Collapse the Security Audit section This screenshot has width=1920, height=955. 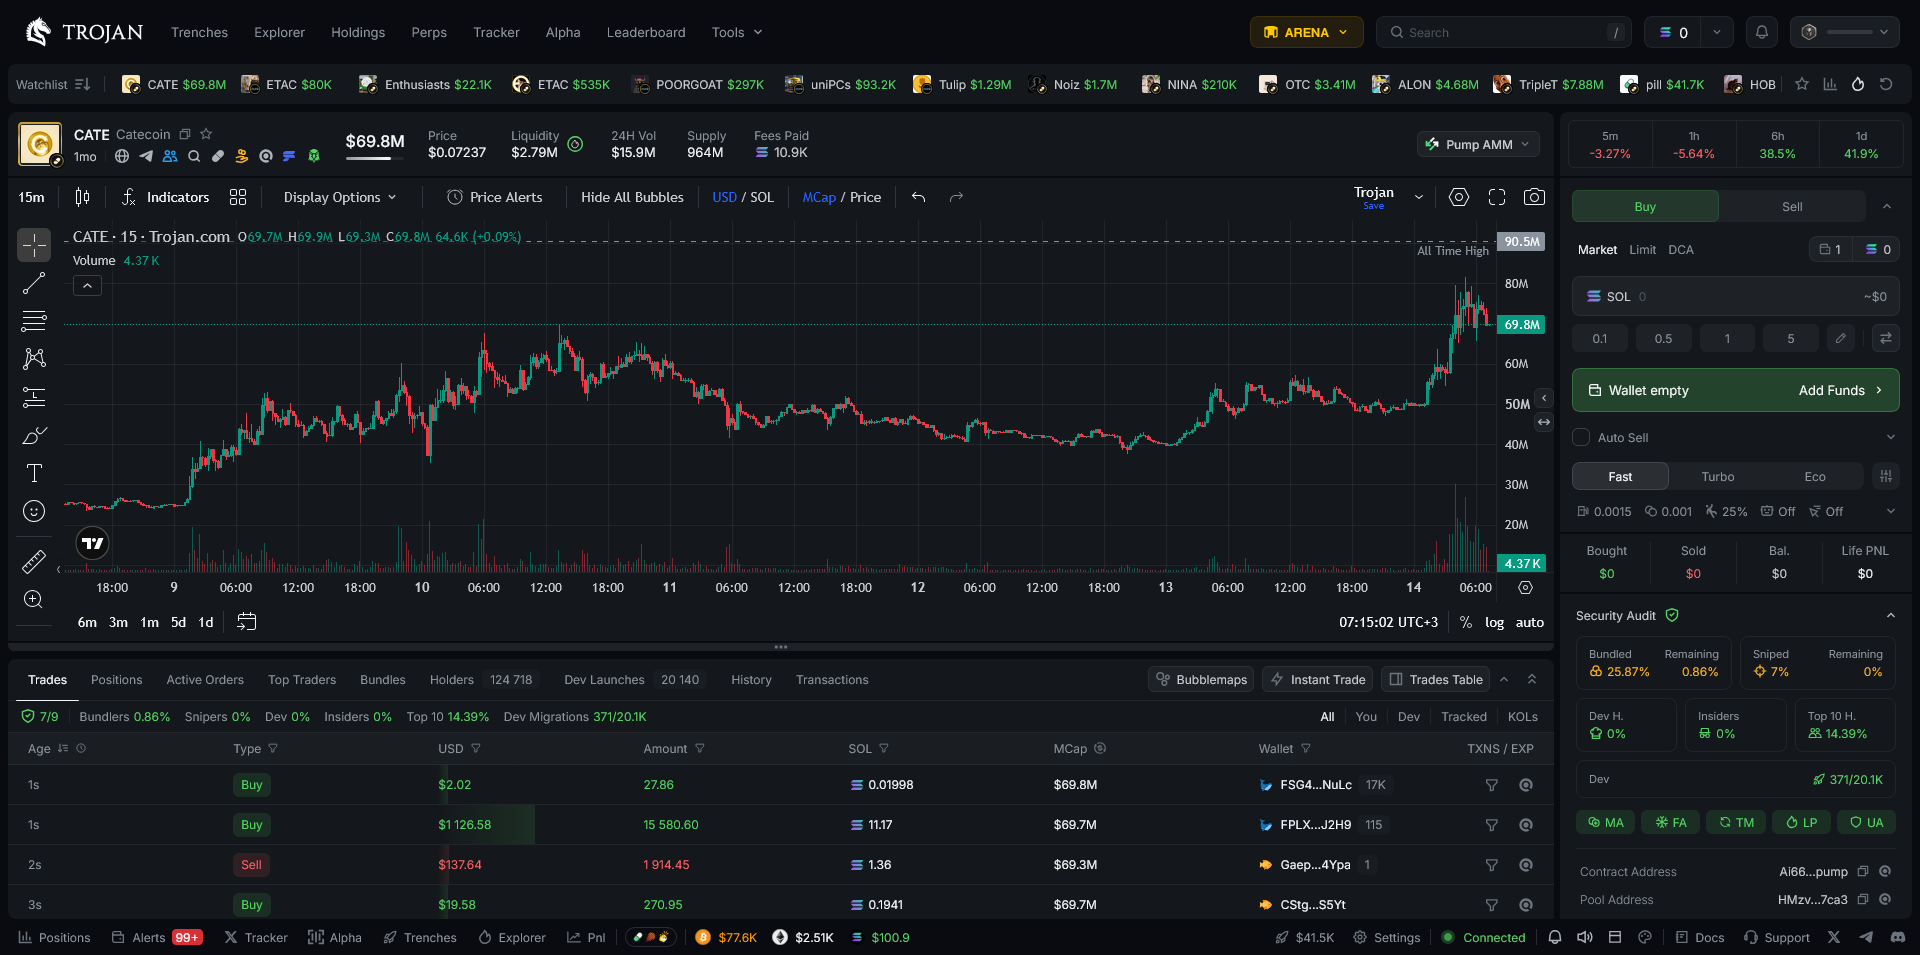(1890, 615)
